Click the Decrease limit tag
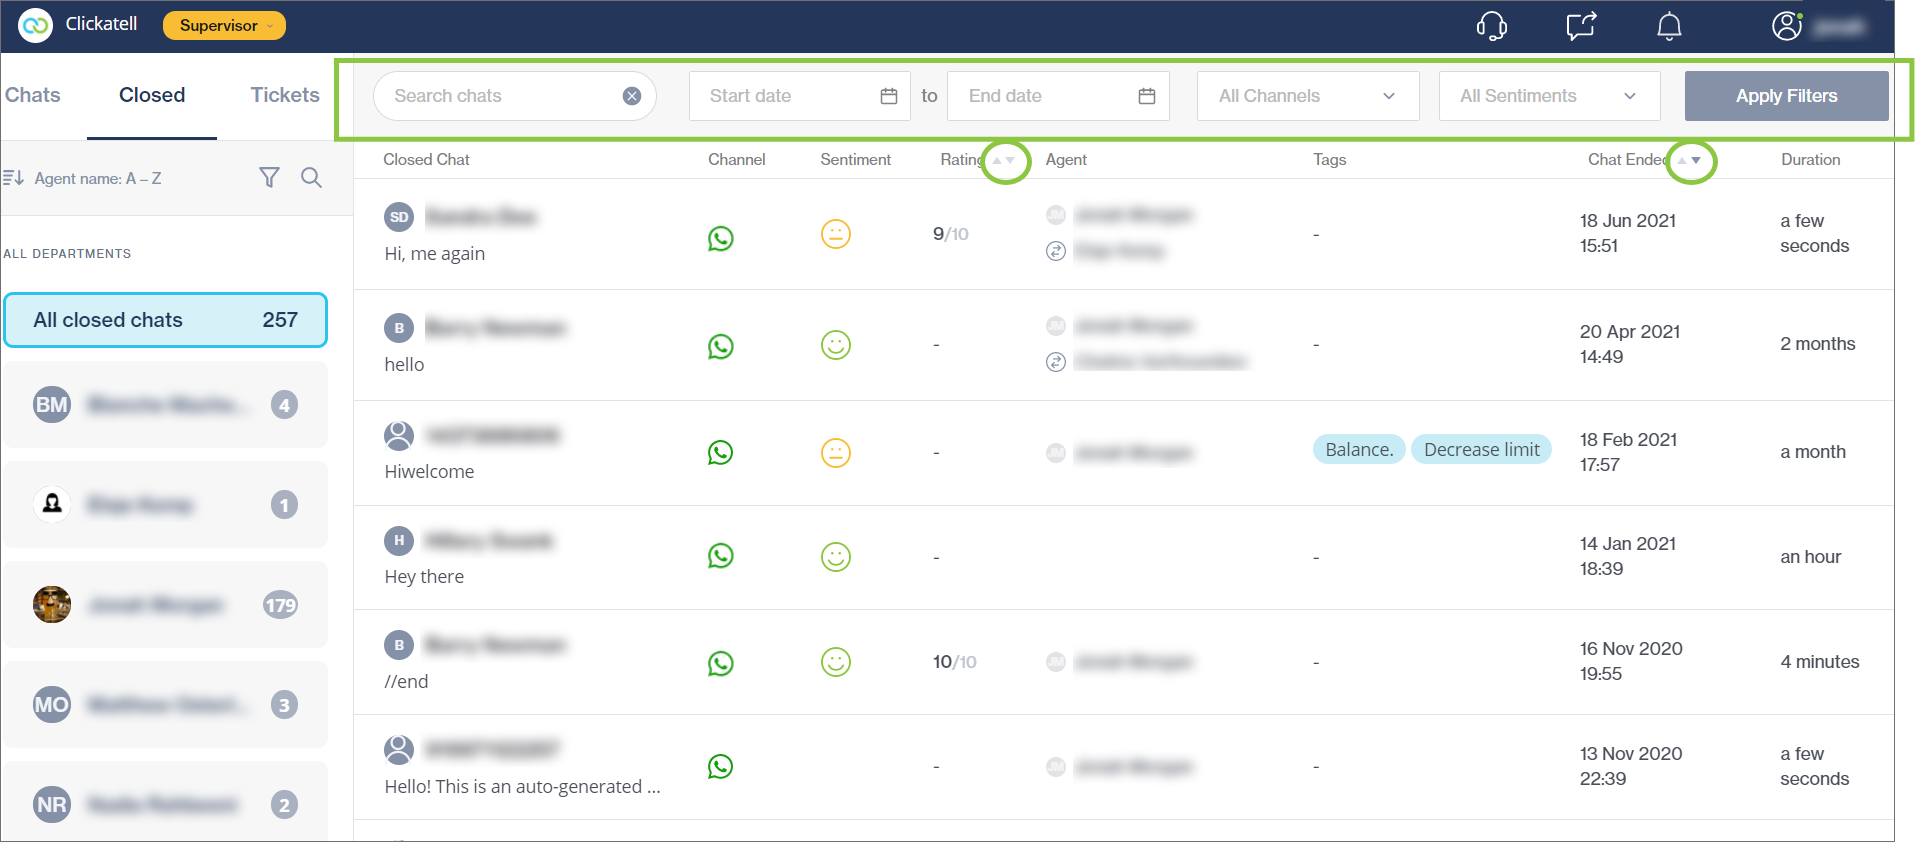Viewport: 1915px width, 842px height. point(1481,450)
